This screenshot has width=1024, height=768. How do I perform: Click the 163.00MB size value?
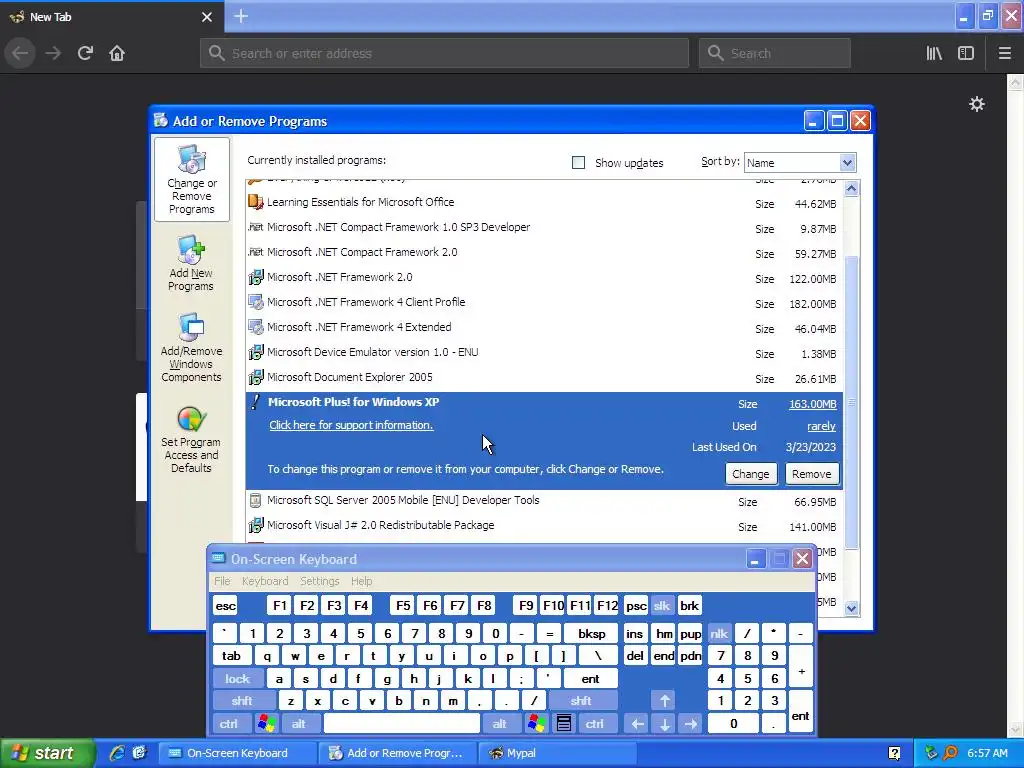click(x=812, y=404)
